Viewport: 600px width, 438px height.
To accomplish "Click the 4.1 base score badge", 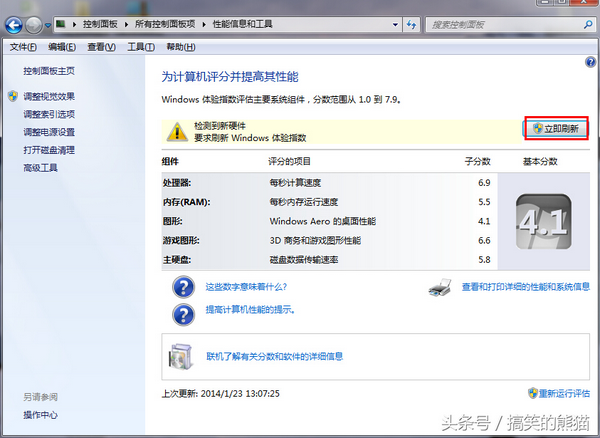I will tap(544, 222).
